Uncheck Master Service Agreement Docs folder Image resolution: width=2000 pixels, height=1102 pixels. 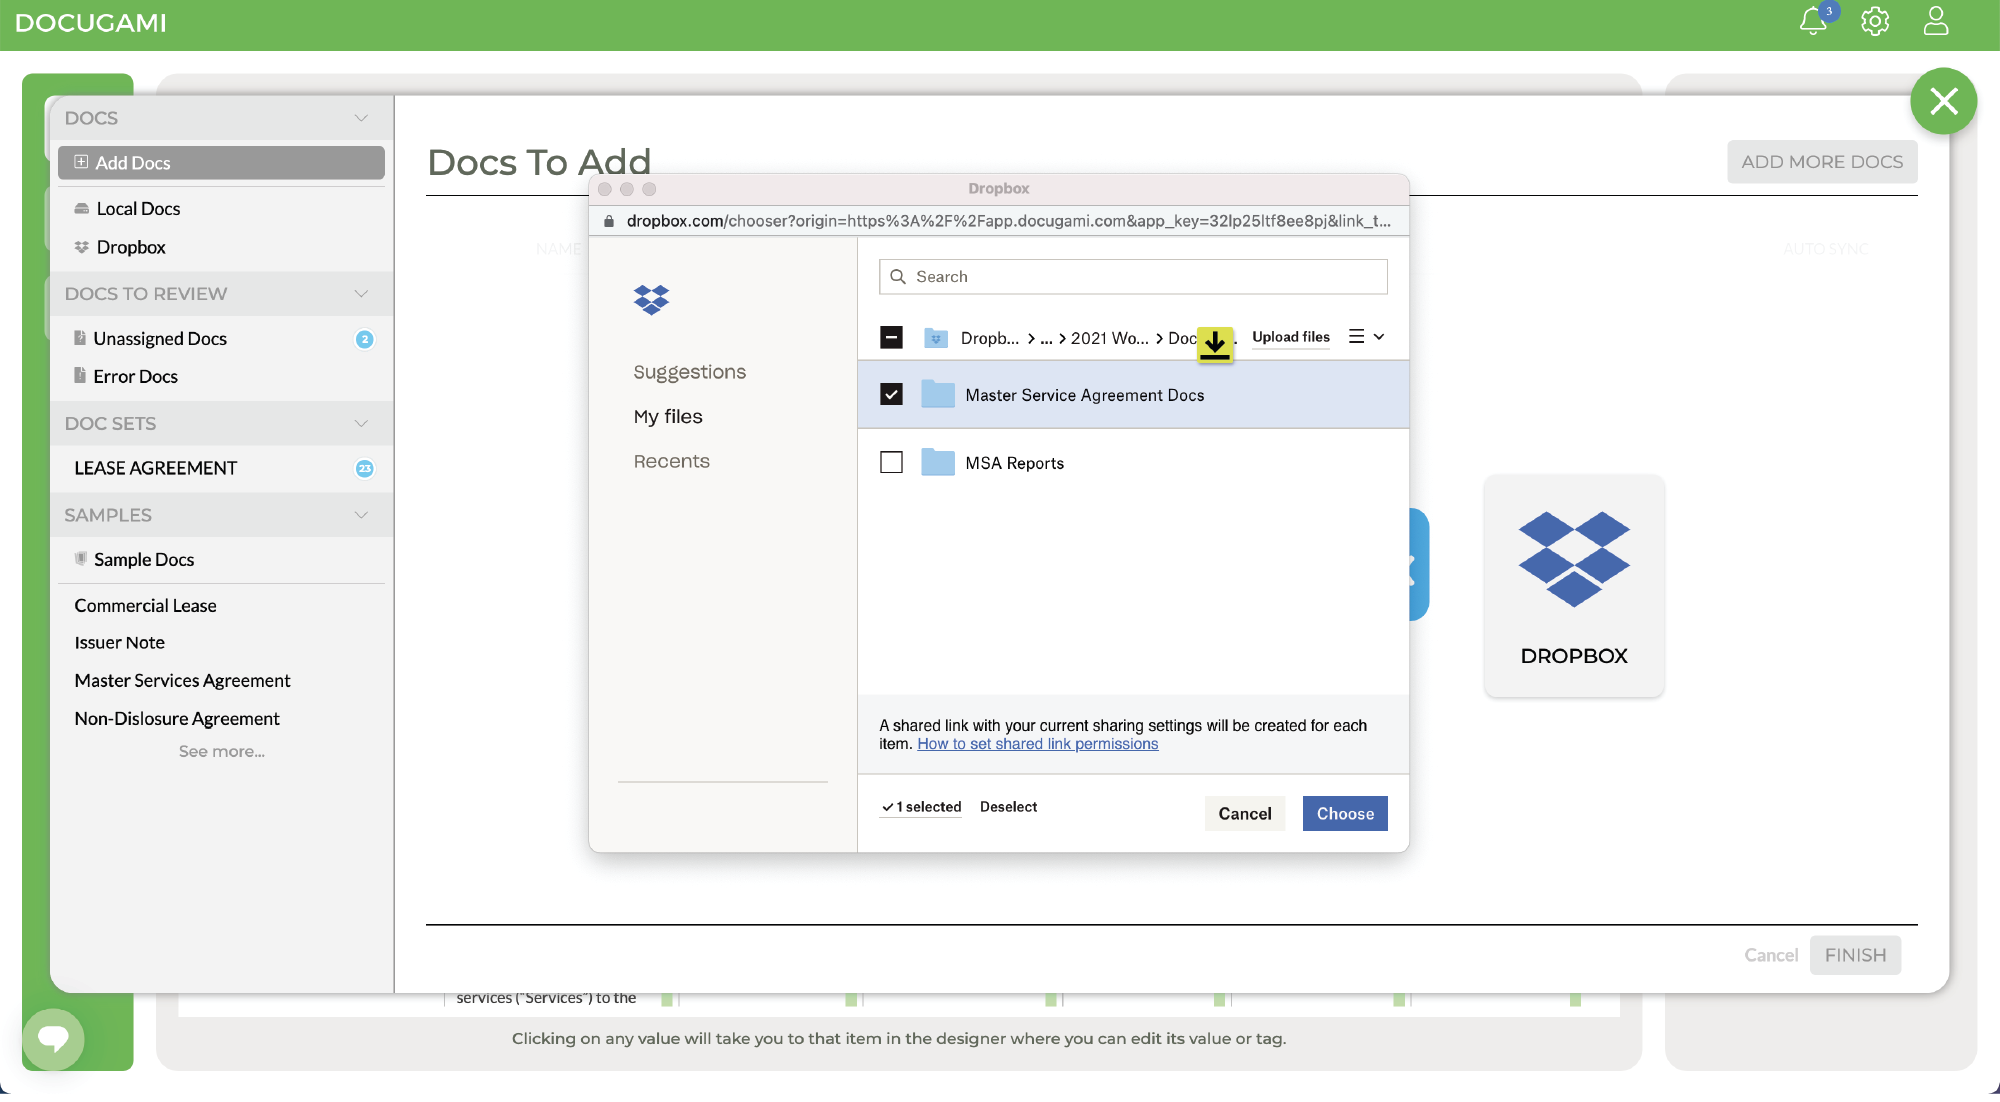pos(891,394)
